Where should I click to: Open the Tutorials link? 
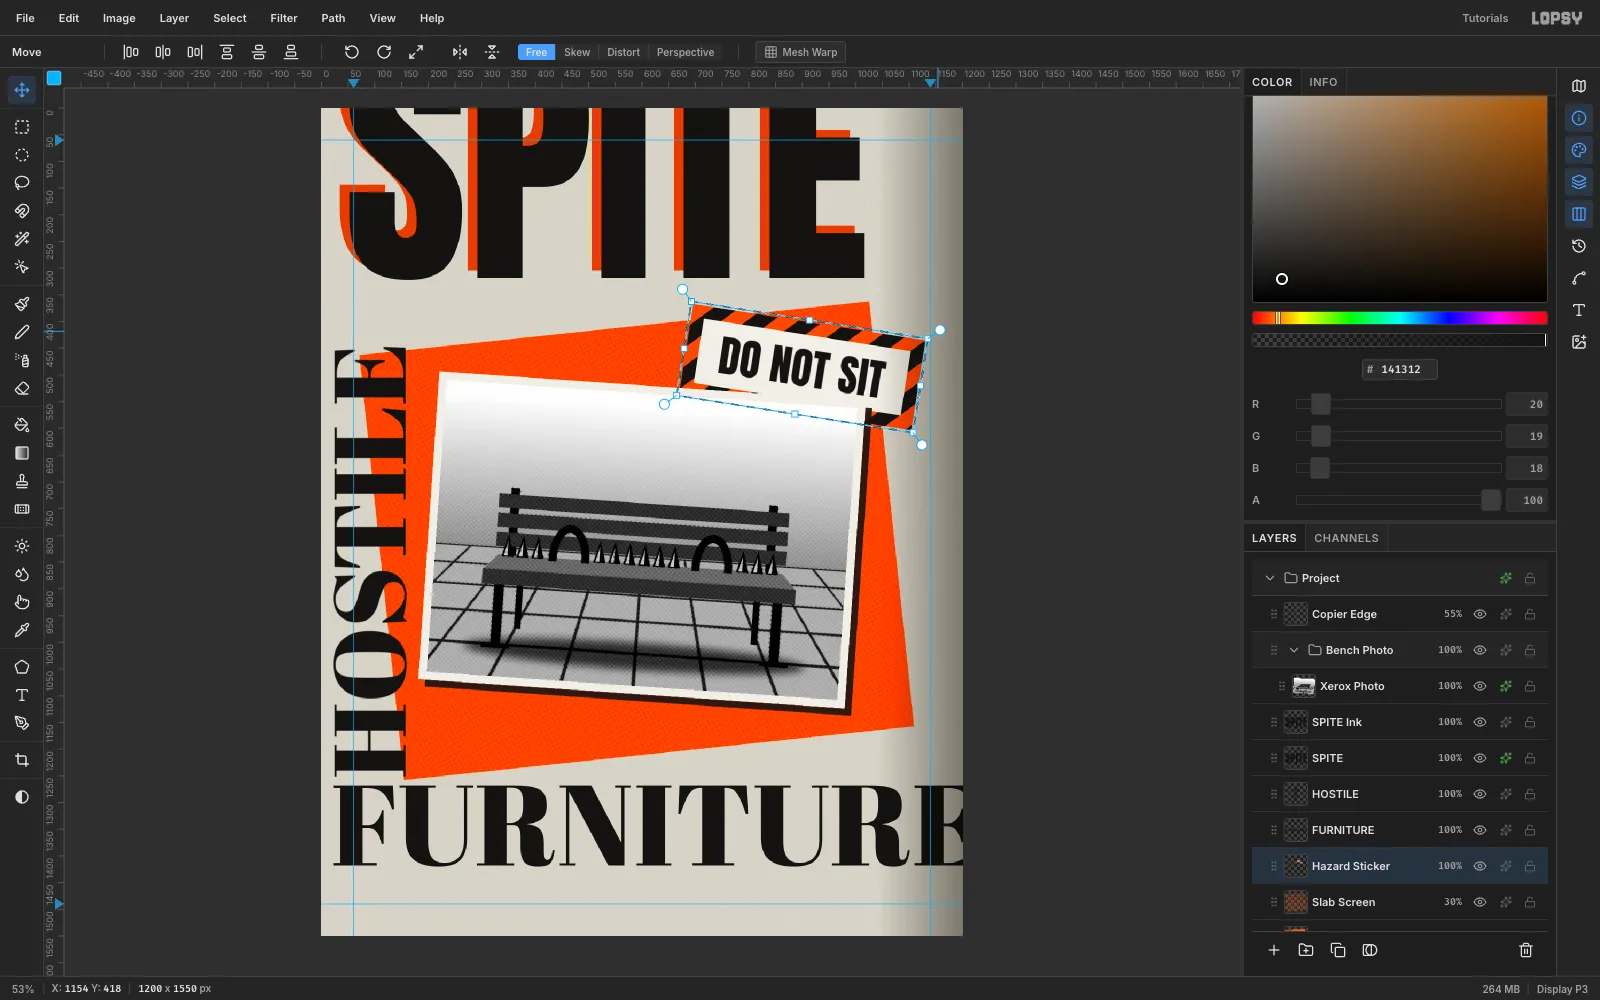[x=1485, y=18]
